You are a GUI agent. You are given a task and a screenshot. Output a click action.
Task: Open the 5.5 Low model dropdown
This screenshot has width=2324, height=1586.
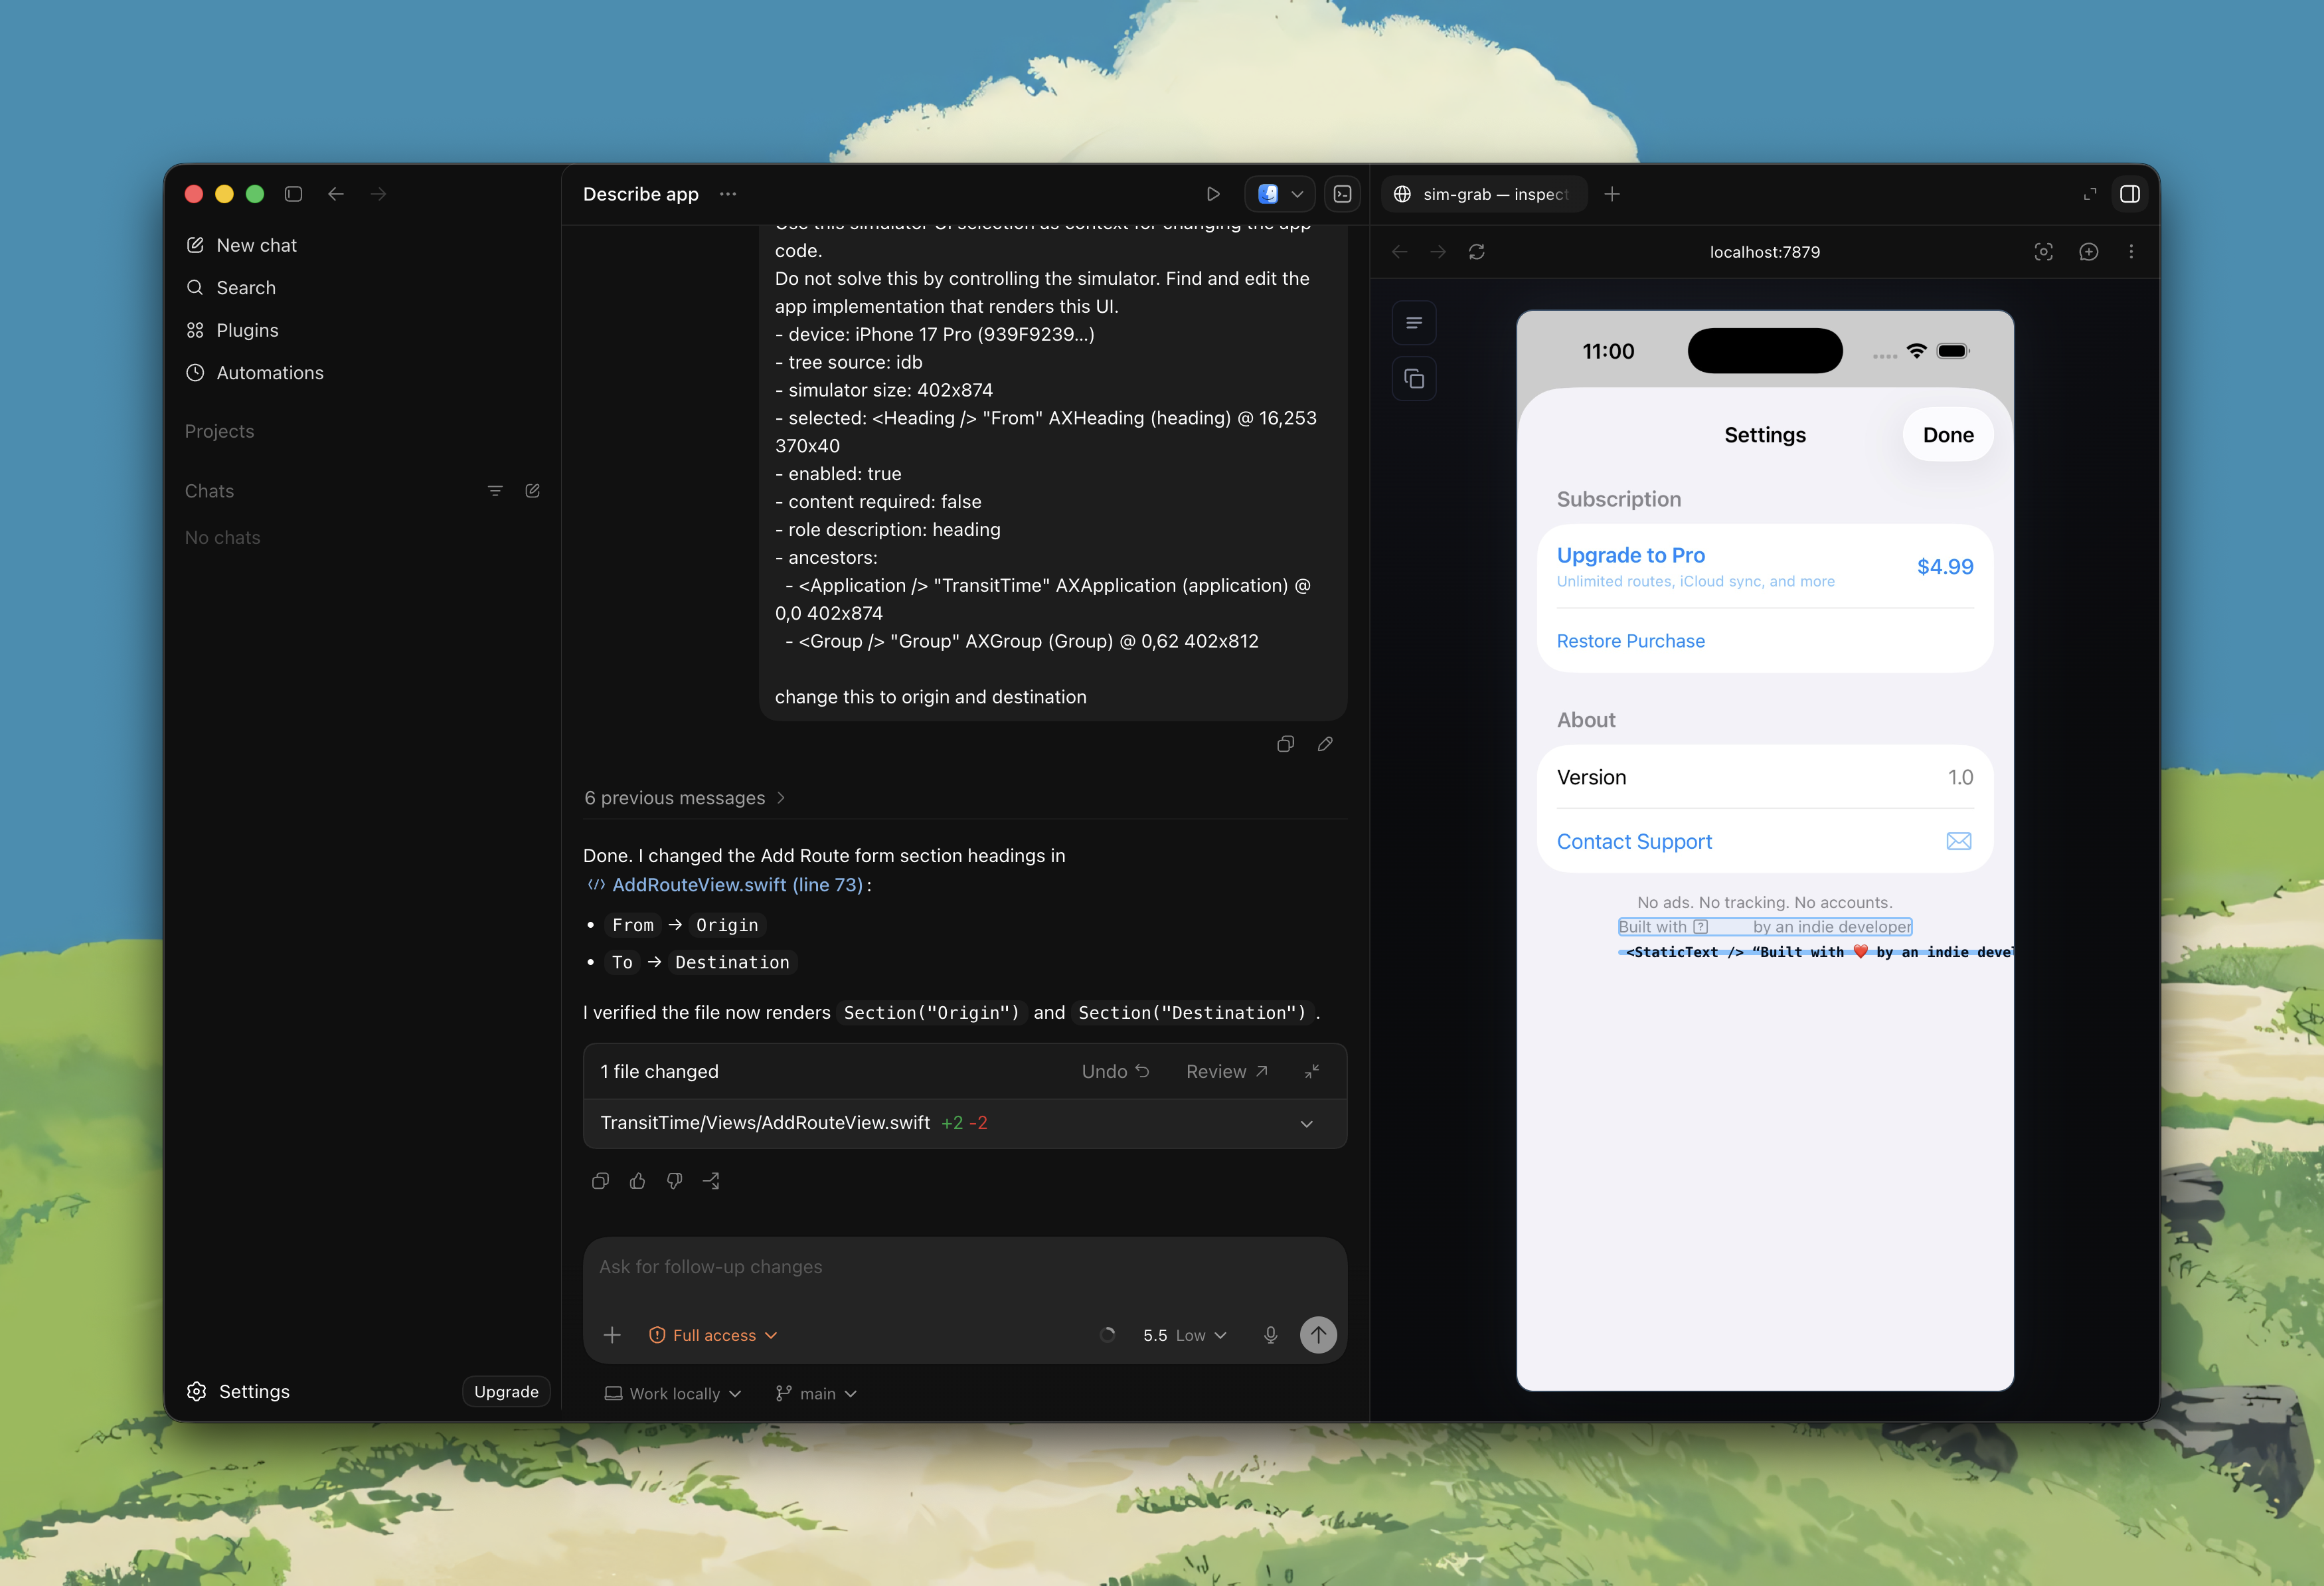(1184, 1335)
